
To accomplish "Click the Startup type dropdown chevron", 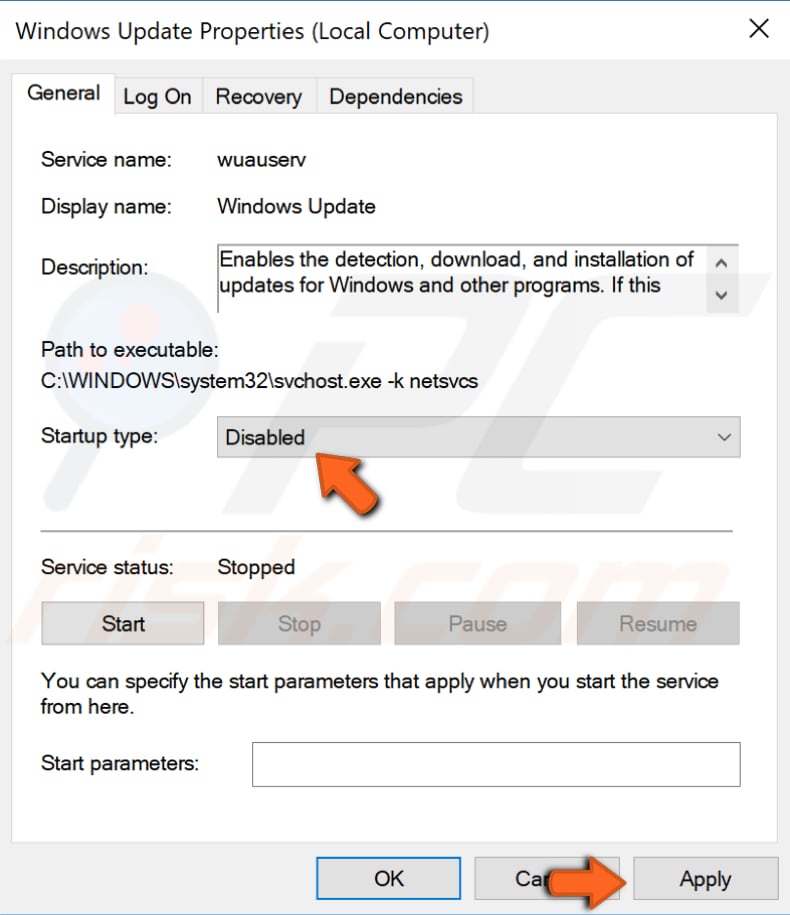I will click(725, 437).
